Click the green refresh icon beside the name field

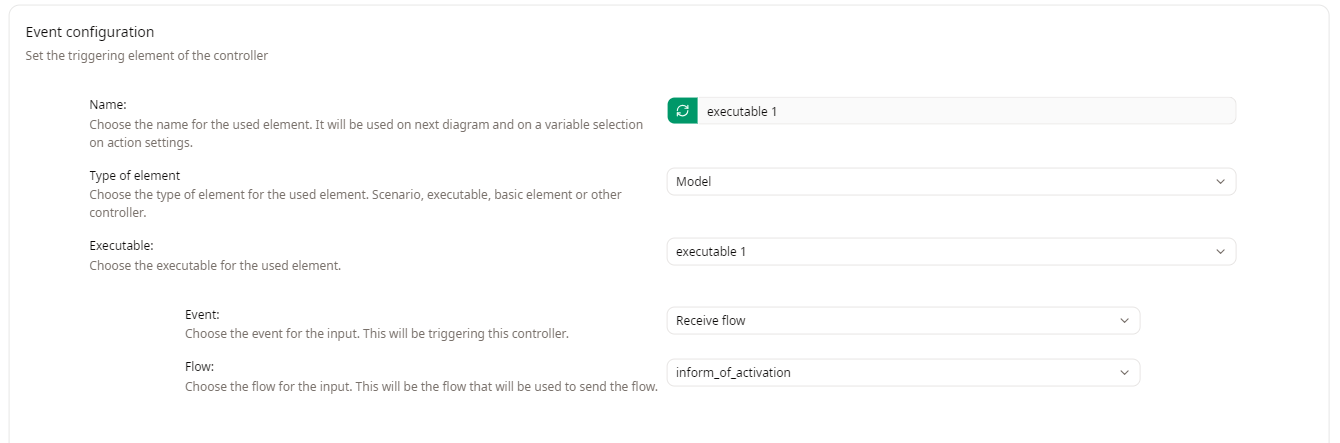[682, 111]
